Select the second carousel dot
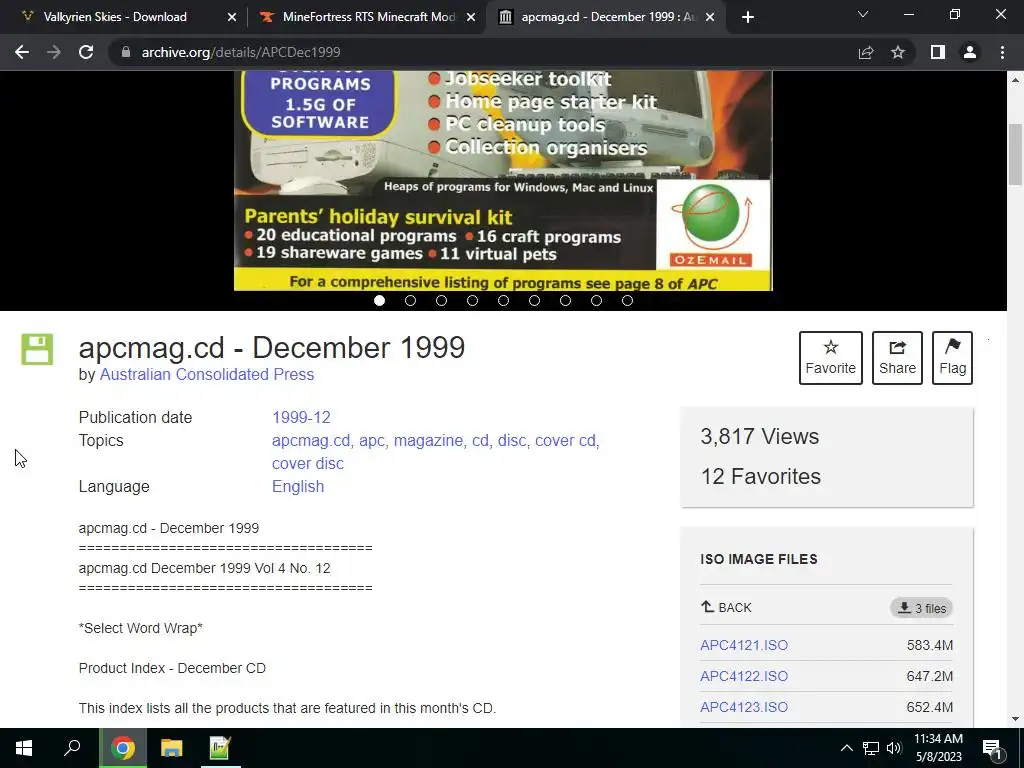Image resolution: width=1024 pixels, height=768 pixels. tap(410, 300)
